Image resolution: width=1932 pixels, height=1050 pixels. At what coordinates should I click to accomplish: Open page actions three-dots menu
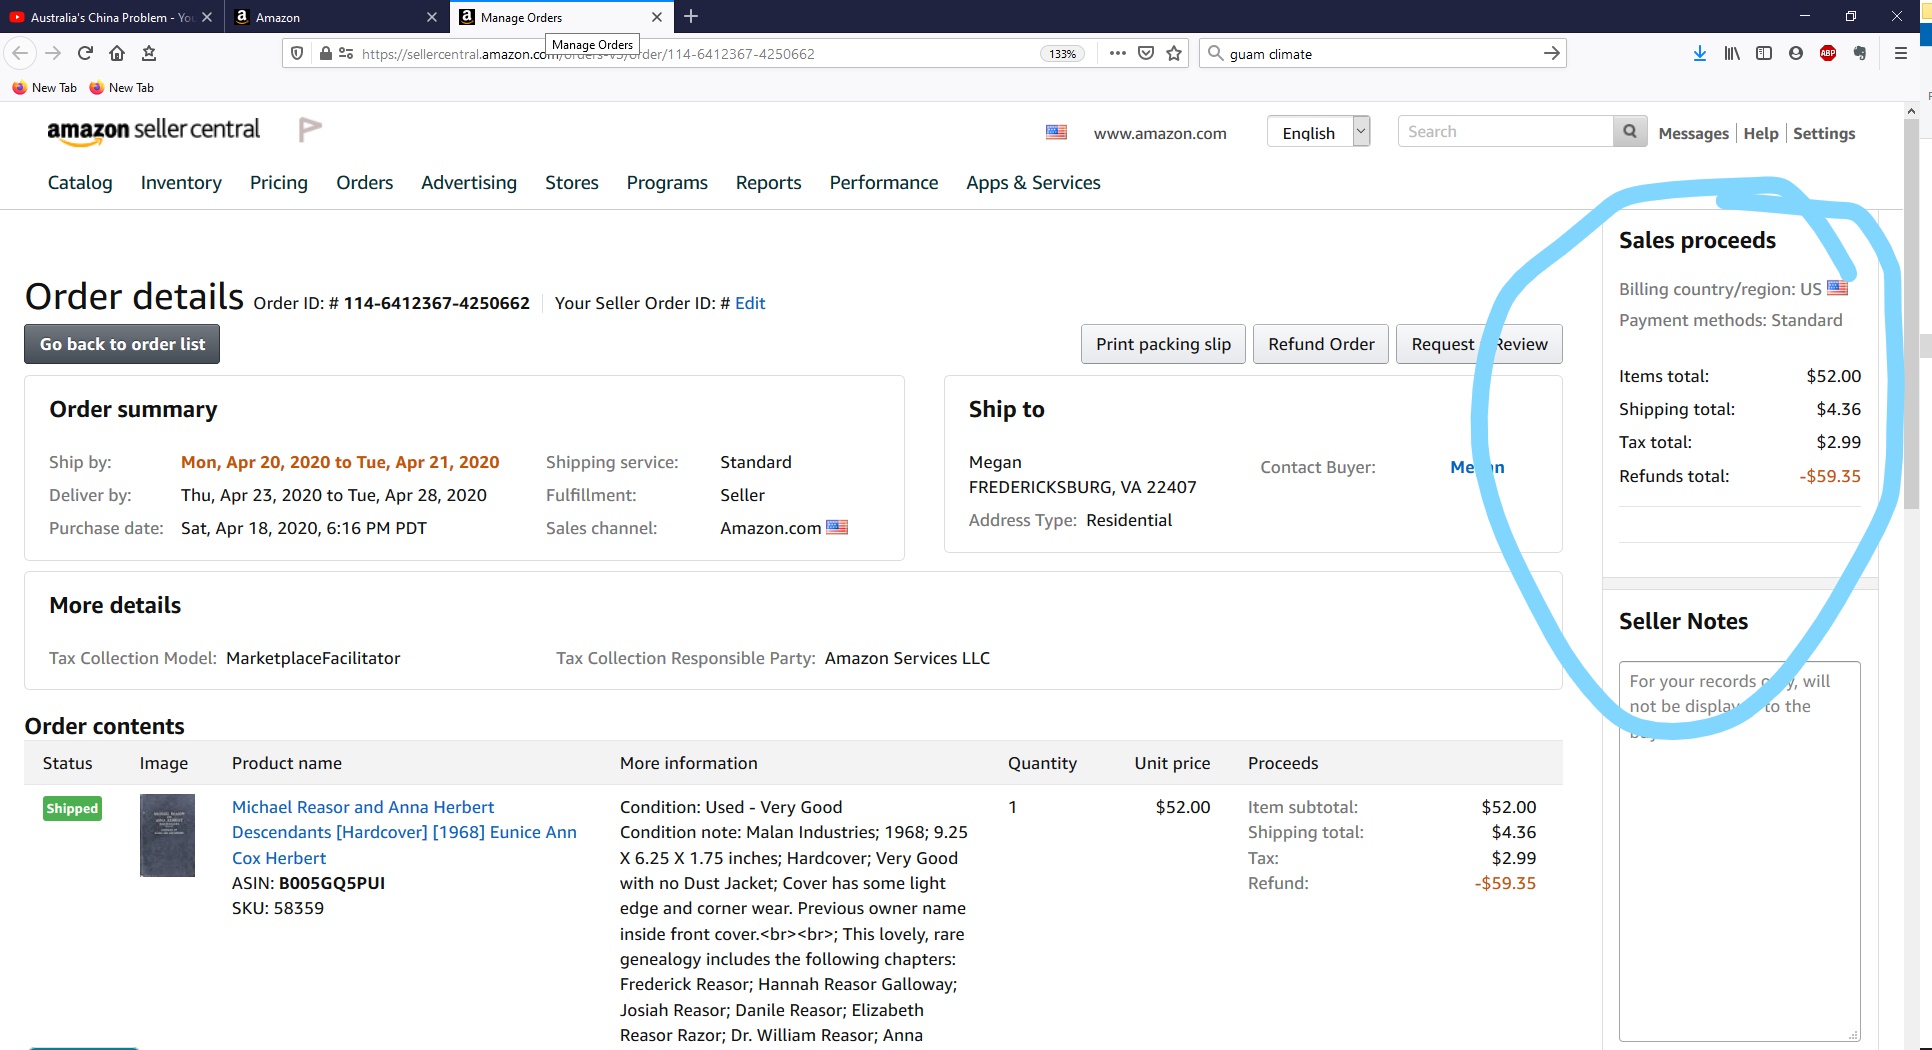coord(1117,53)
